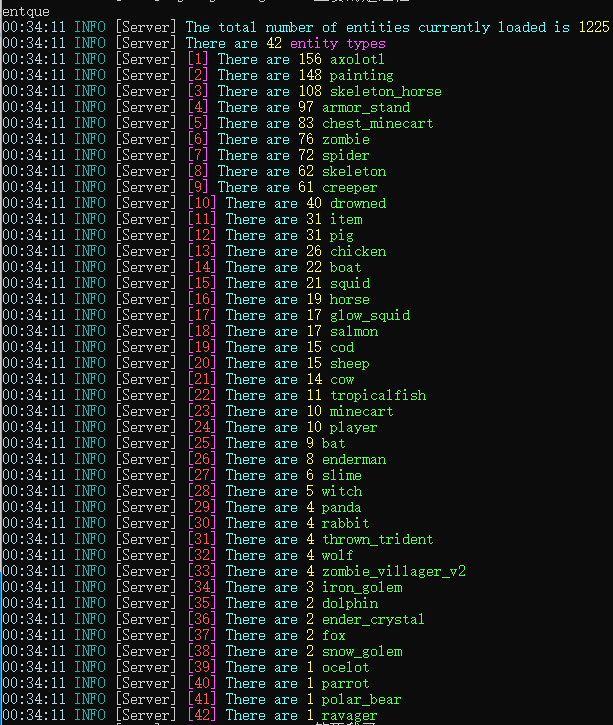Click the player count line [24]
This screenshot has width=613, height=725.
[190, 428]
